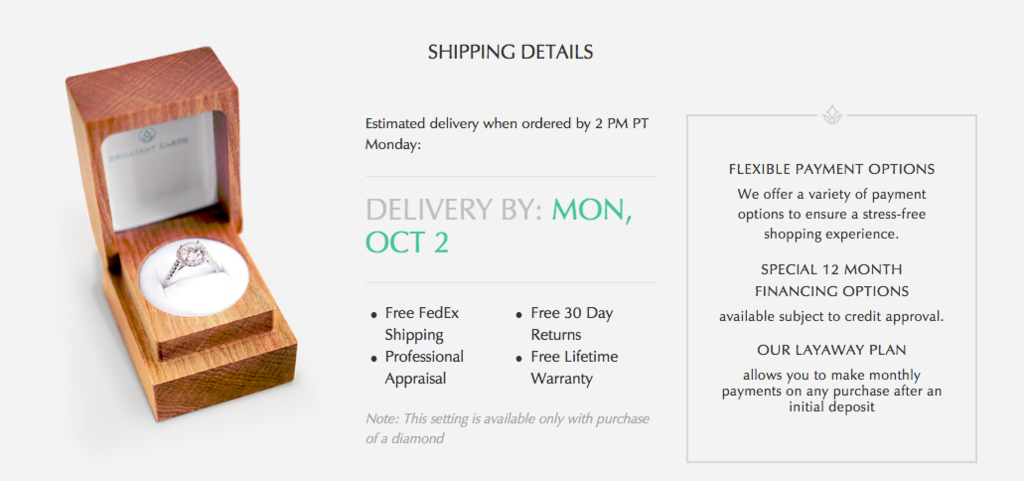Image resolution: width=1024 pixels, height=481 pixels.
Task: Click the Brilliant Earth logo inside box lid
Action: 147,146
